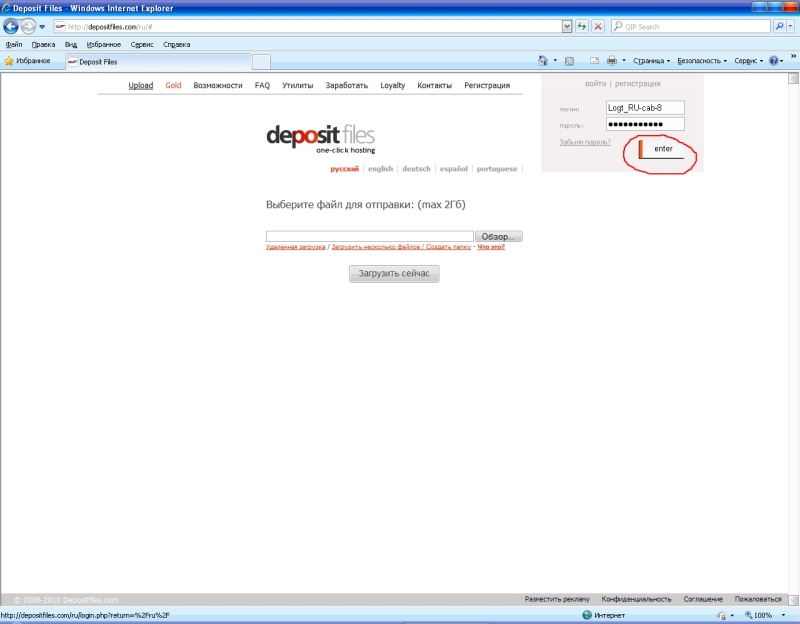
Task: Click the QIP Search box
Action: 691,27
